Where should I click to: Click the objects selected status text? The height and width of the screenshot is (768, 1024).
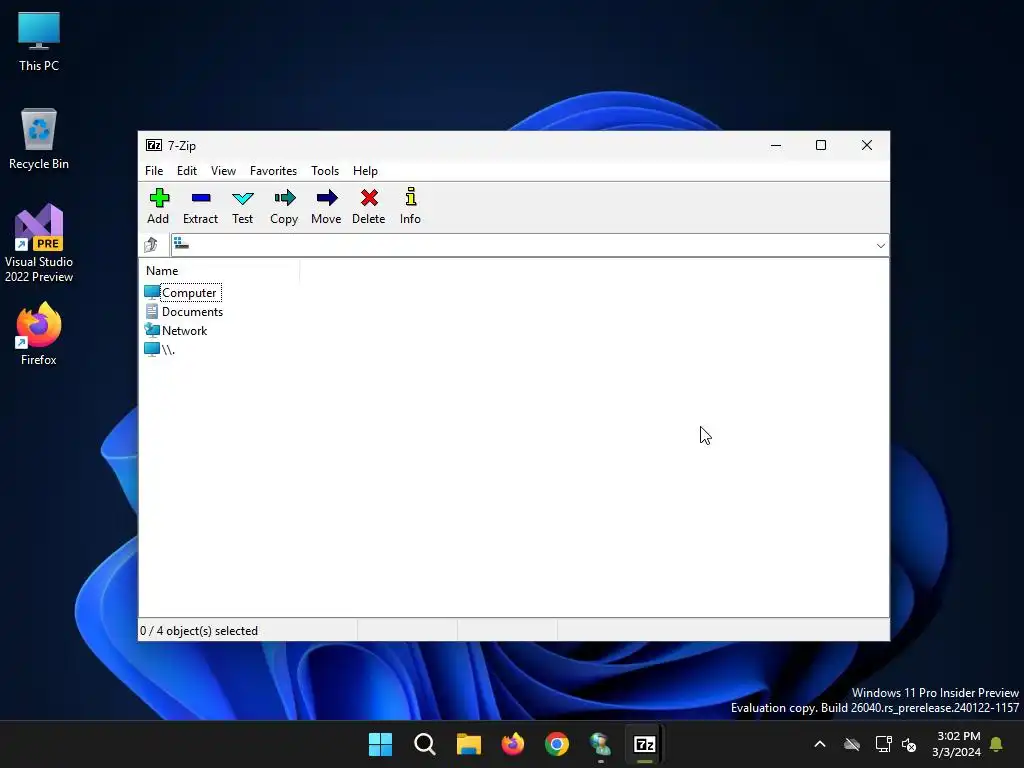[199, 631]
